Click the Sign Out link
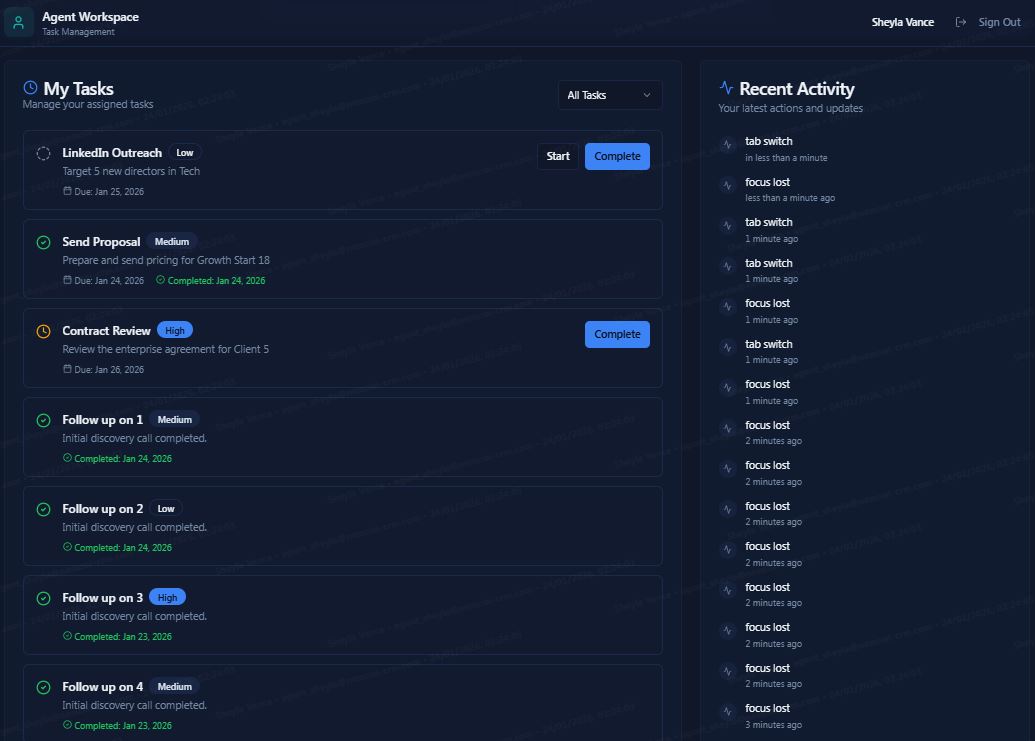This screenshot has height=741, width=1035. pos(998,21)
